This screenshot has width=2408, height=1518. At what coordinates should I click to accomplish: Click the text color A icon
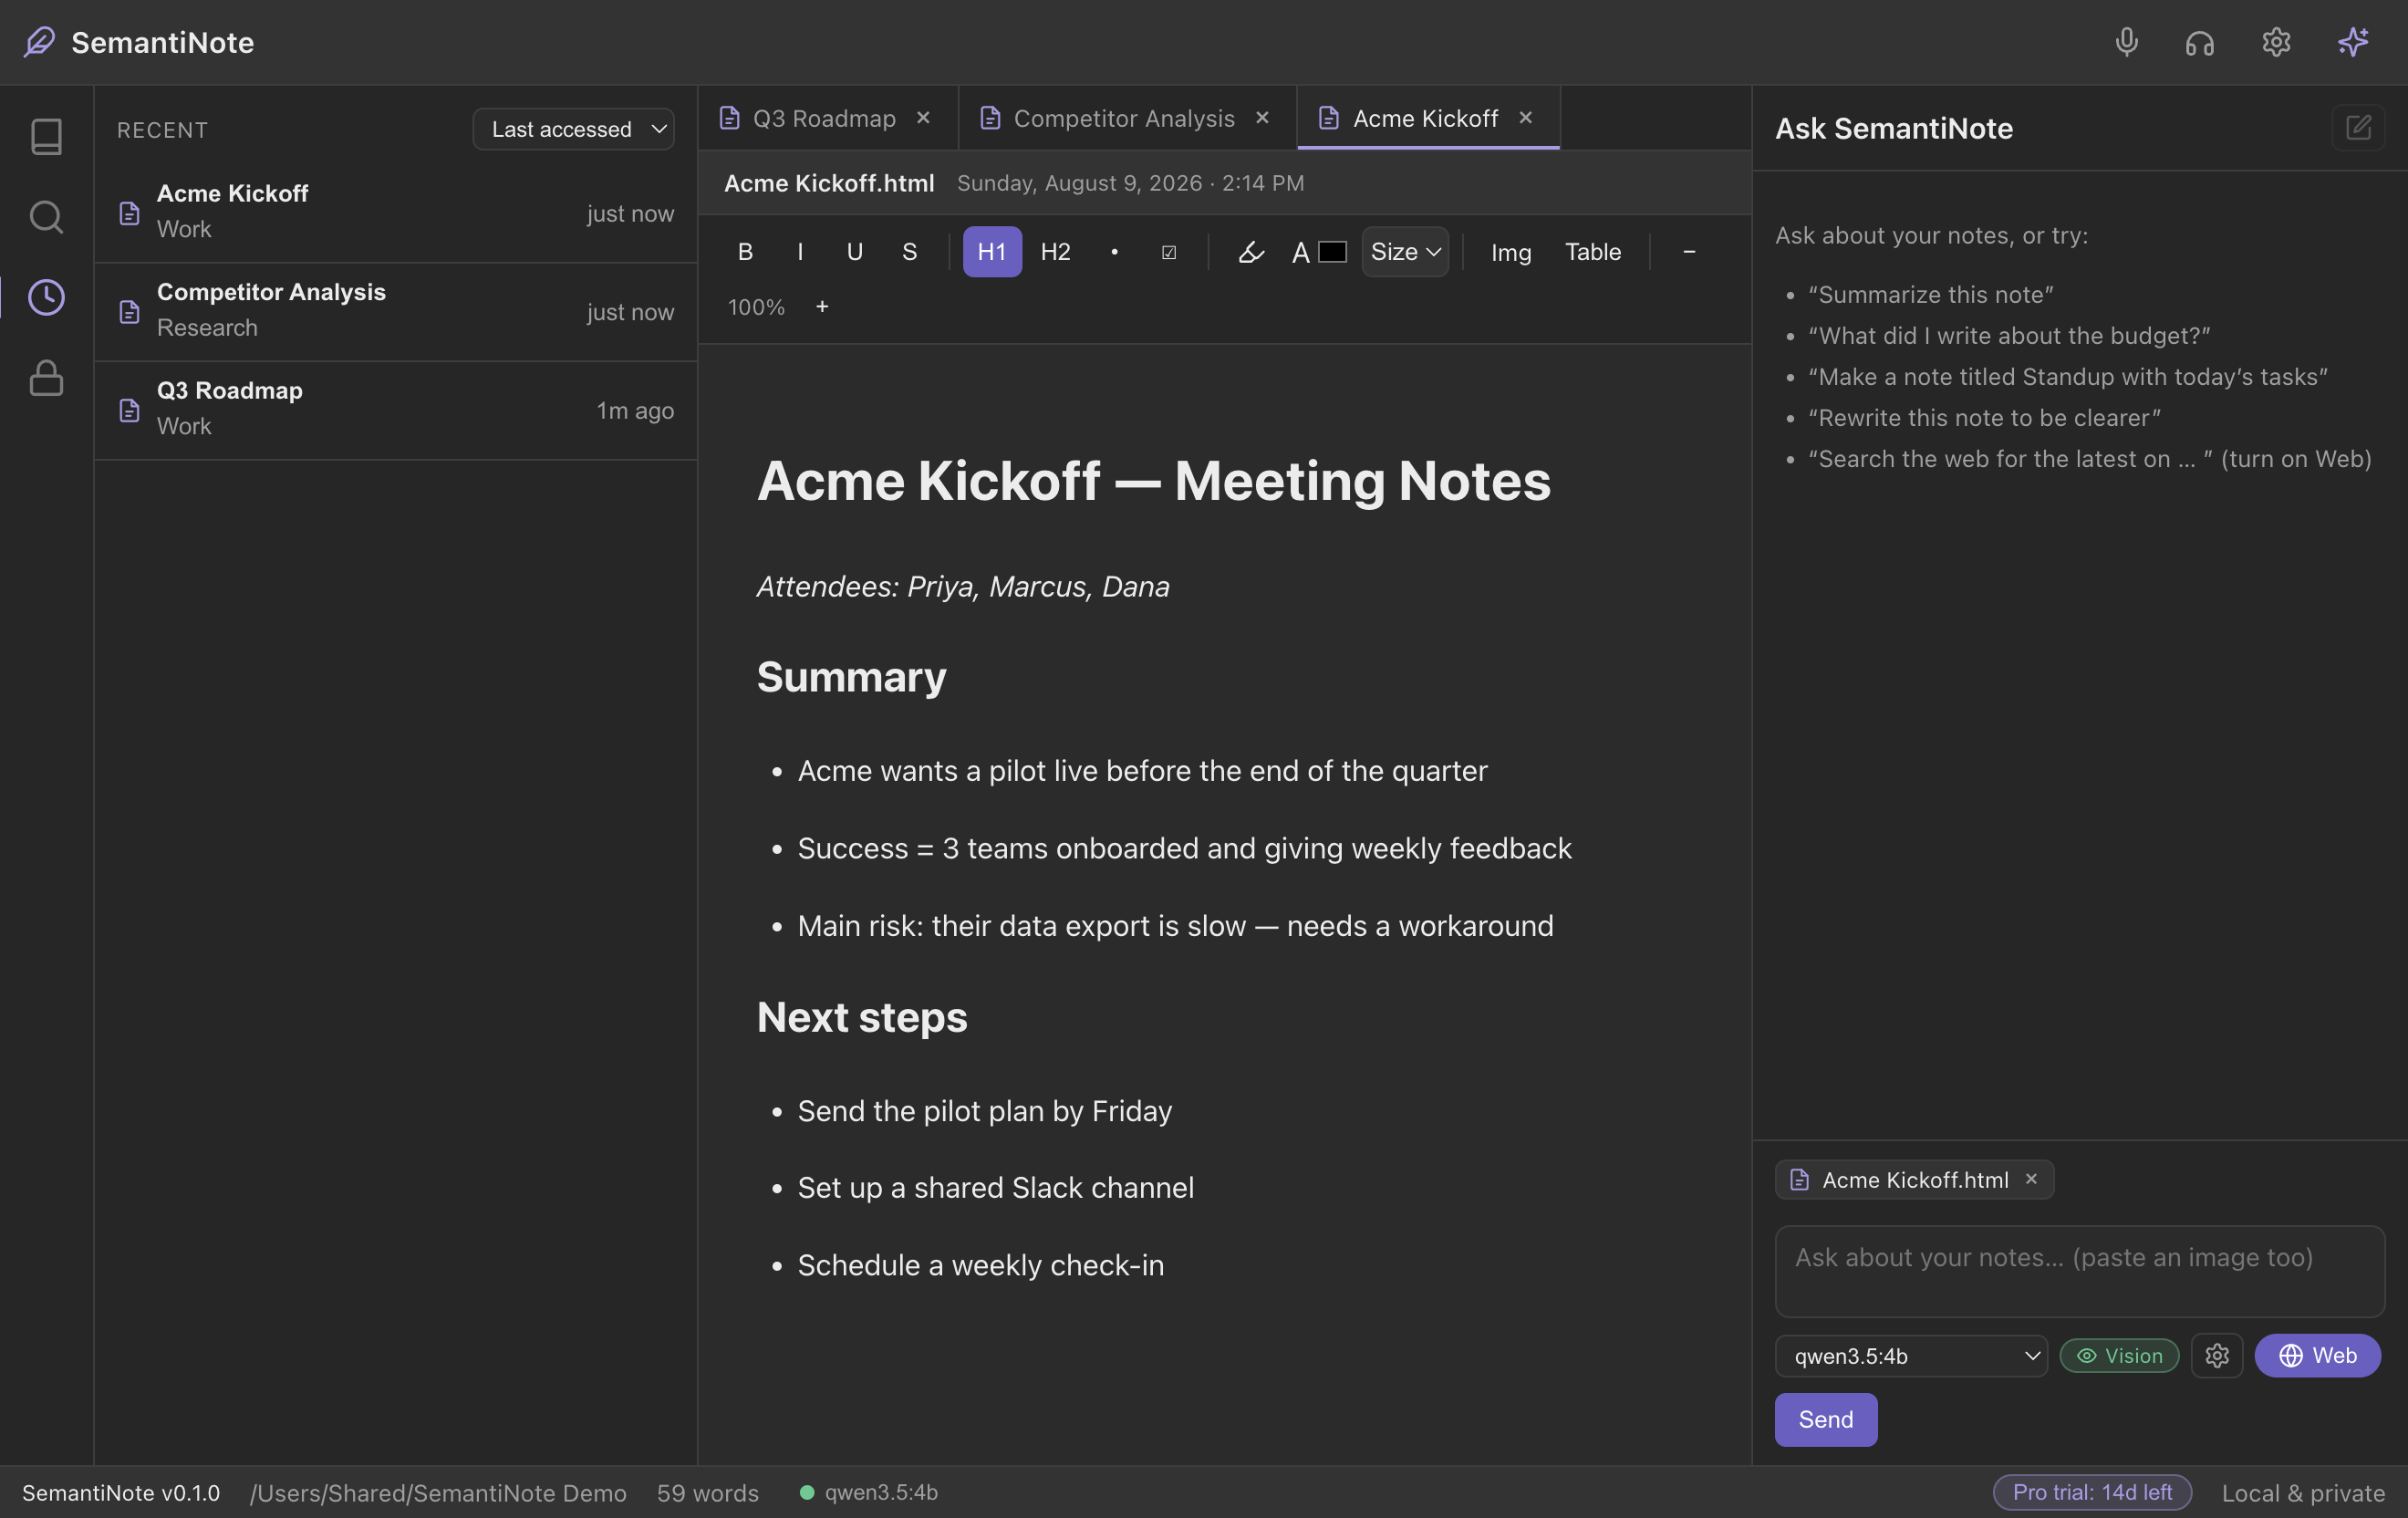tap(1300, 252)
